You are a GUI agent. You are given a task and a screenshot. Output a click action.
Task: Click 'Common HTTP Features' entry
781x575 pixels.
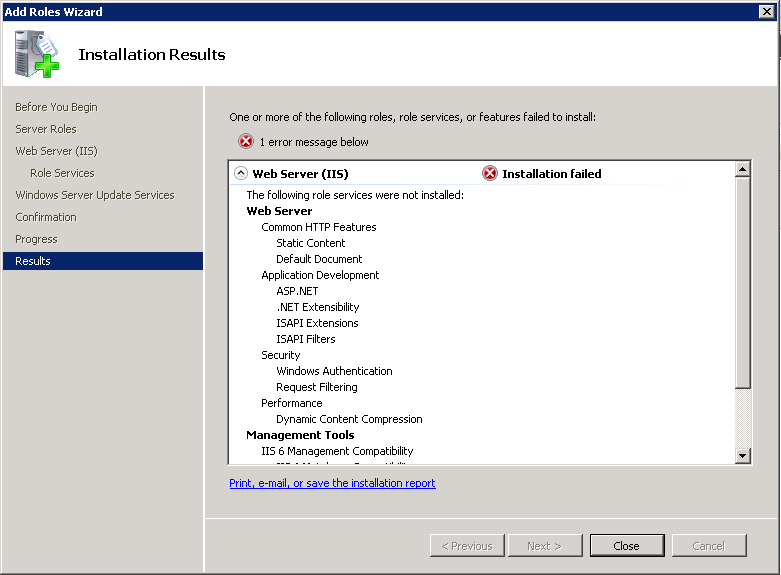(x=319, y=227)
